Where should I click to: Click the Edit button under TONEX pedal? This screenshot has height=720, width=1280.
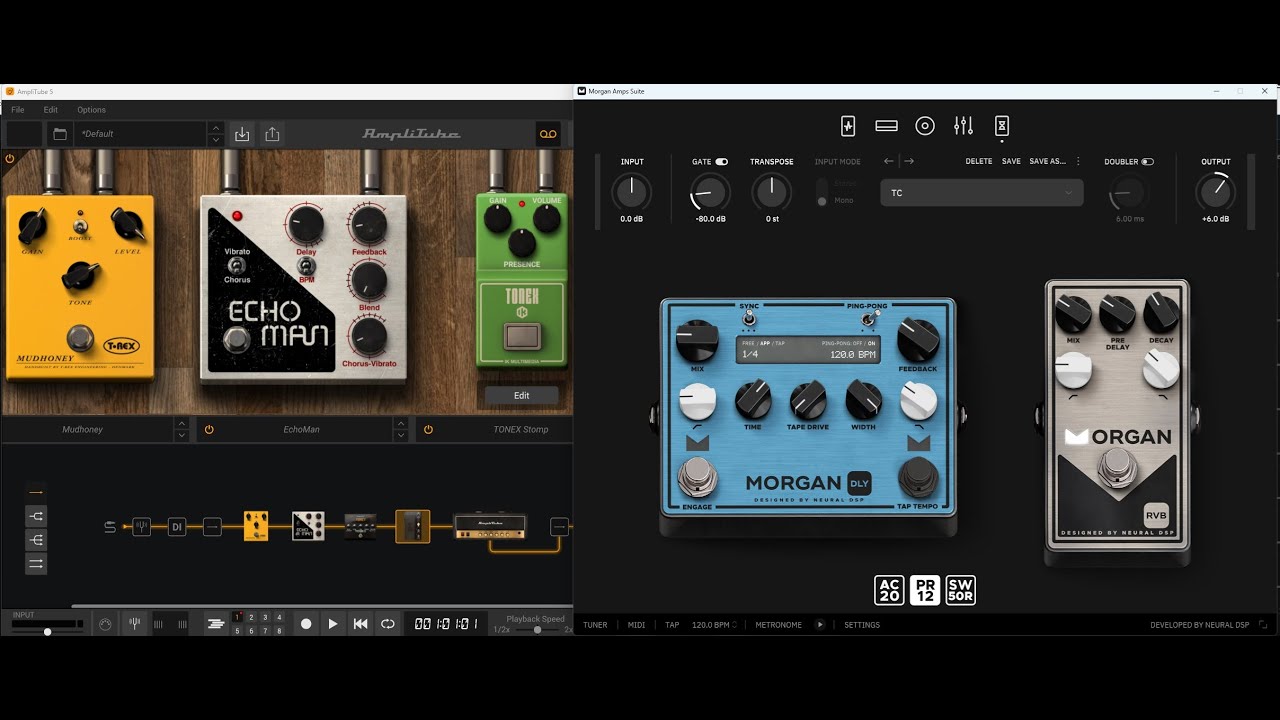click(521, 395)
